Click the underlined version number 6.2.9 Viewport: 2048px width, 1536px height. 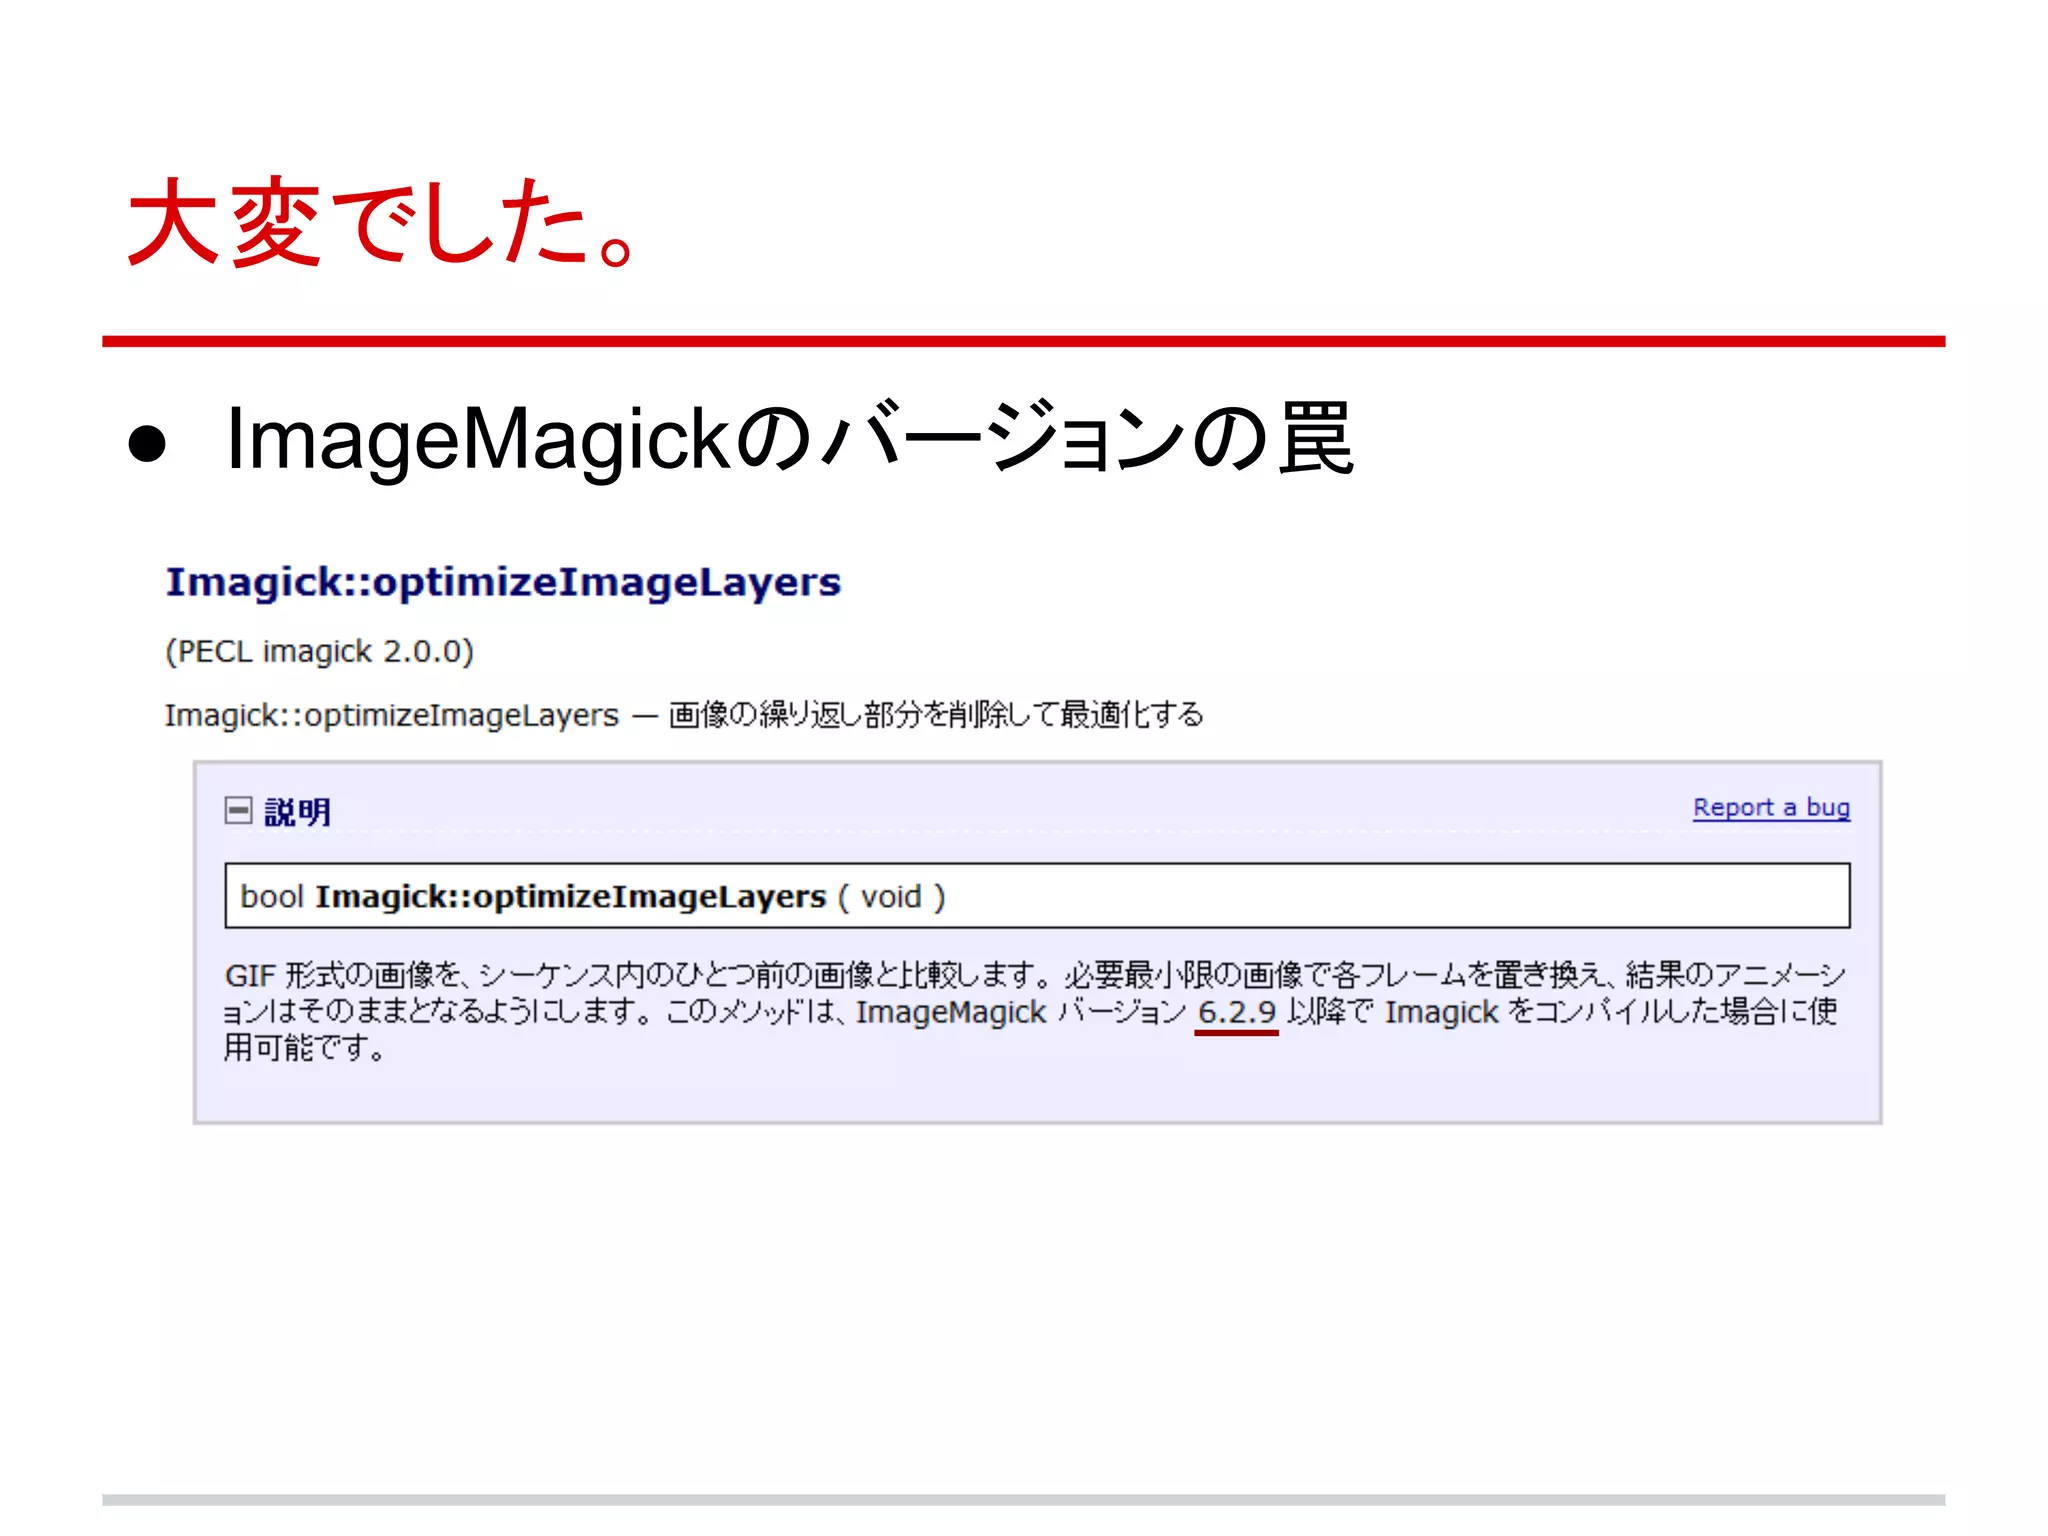coord(1237,1012)
